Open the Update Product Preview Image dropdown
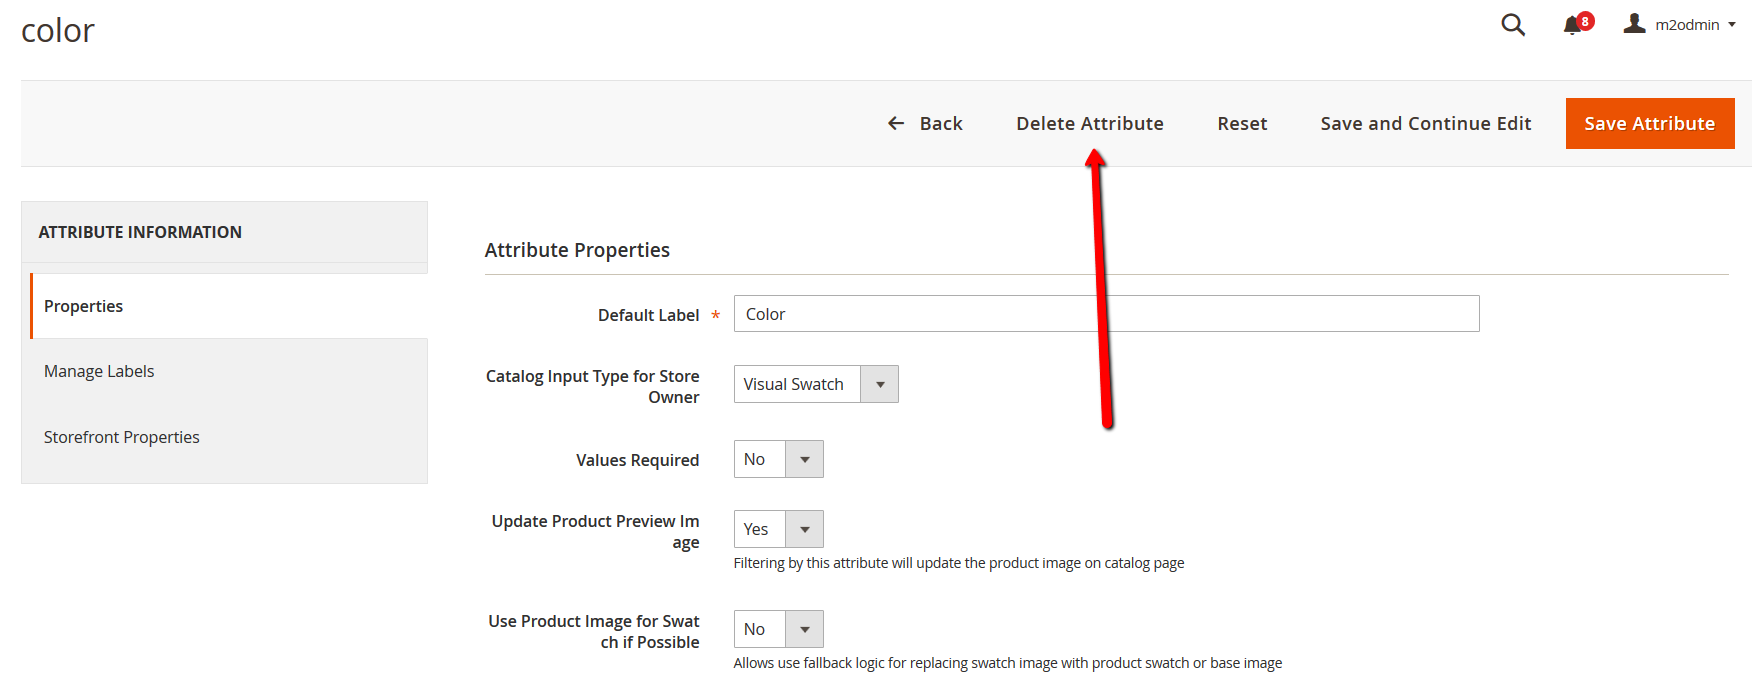The image size is (1753, 675). pos(778,529)
